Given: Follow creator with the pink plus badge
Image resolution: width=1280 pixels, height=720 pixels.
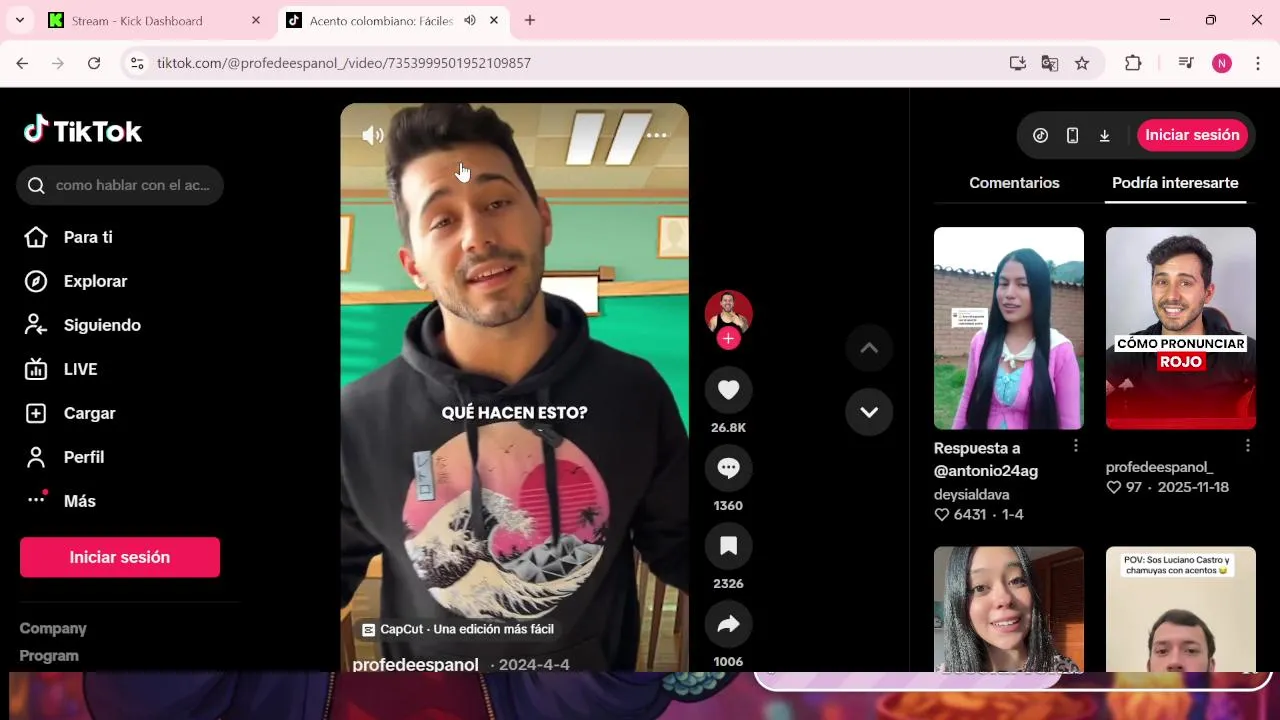Looking at the screenshot, I should pos(728,339).
